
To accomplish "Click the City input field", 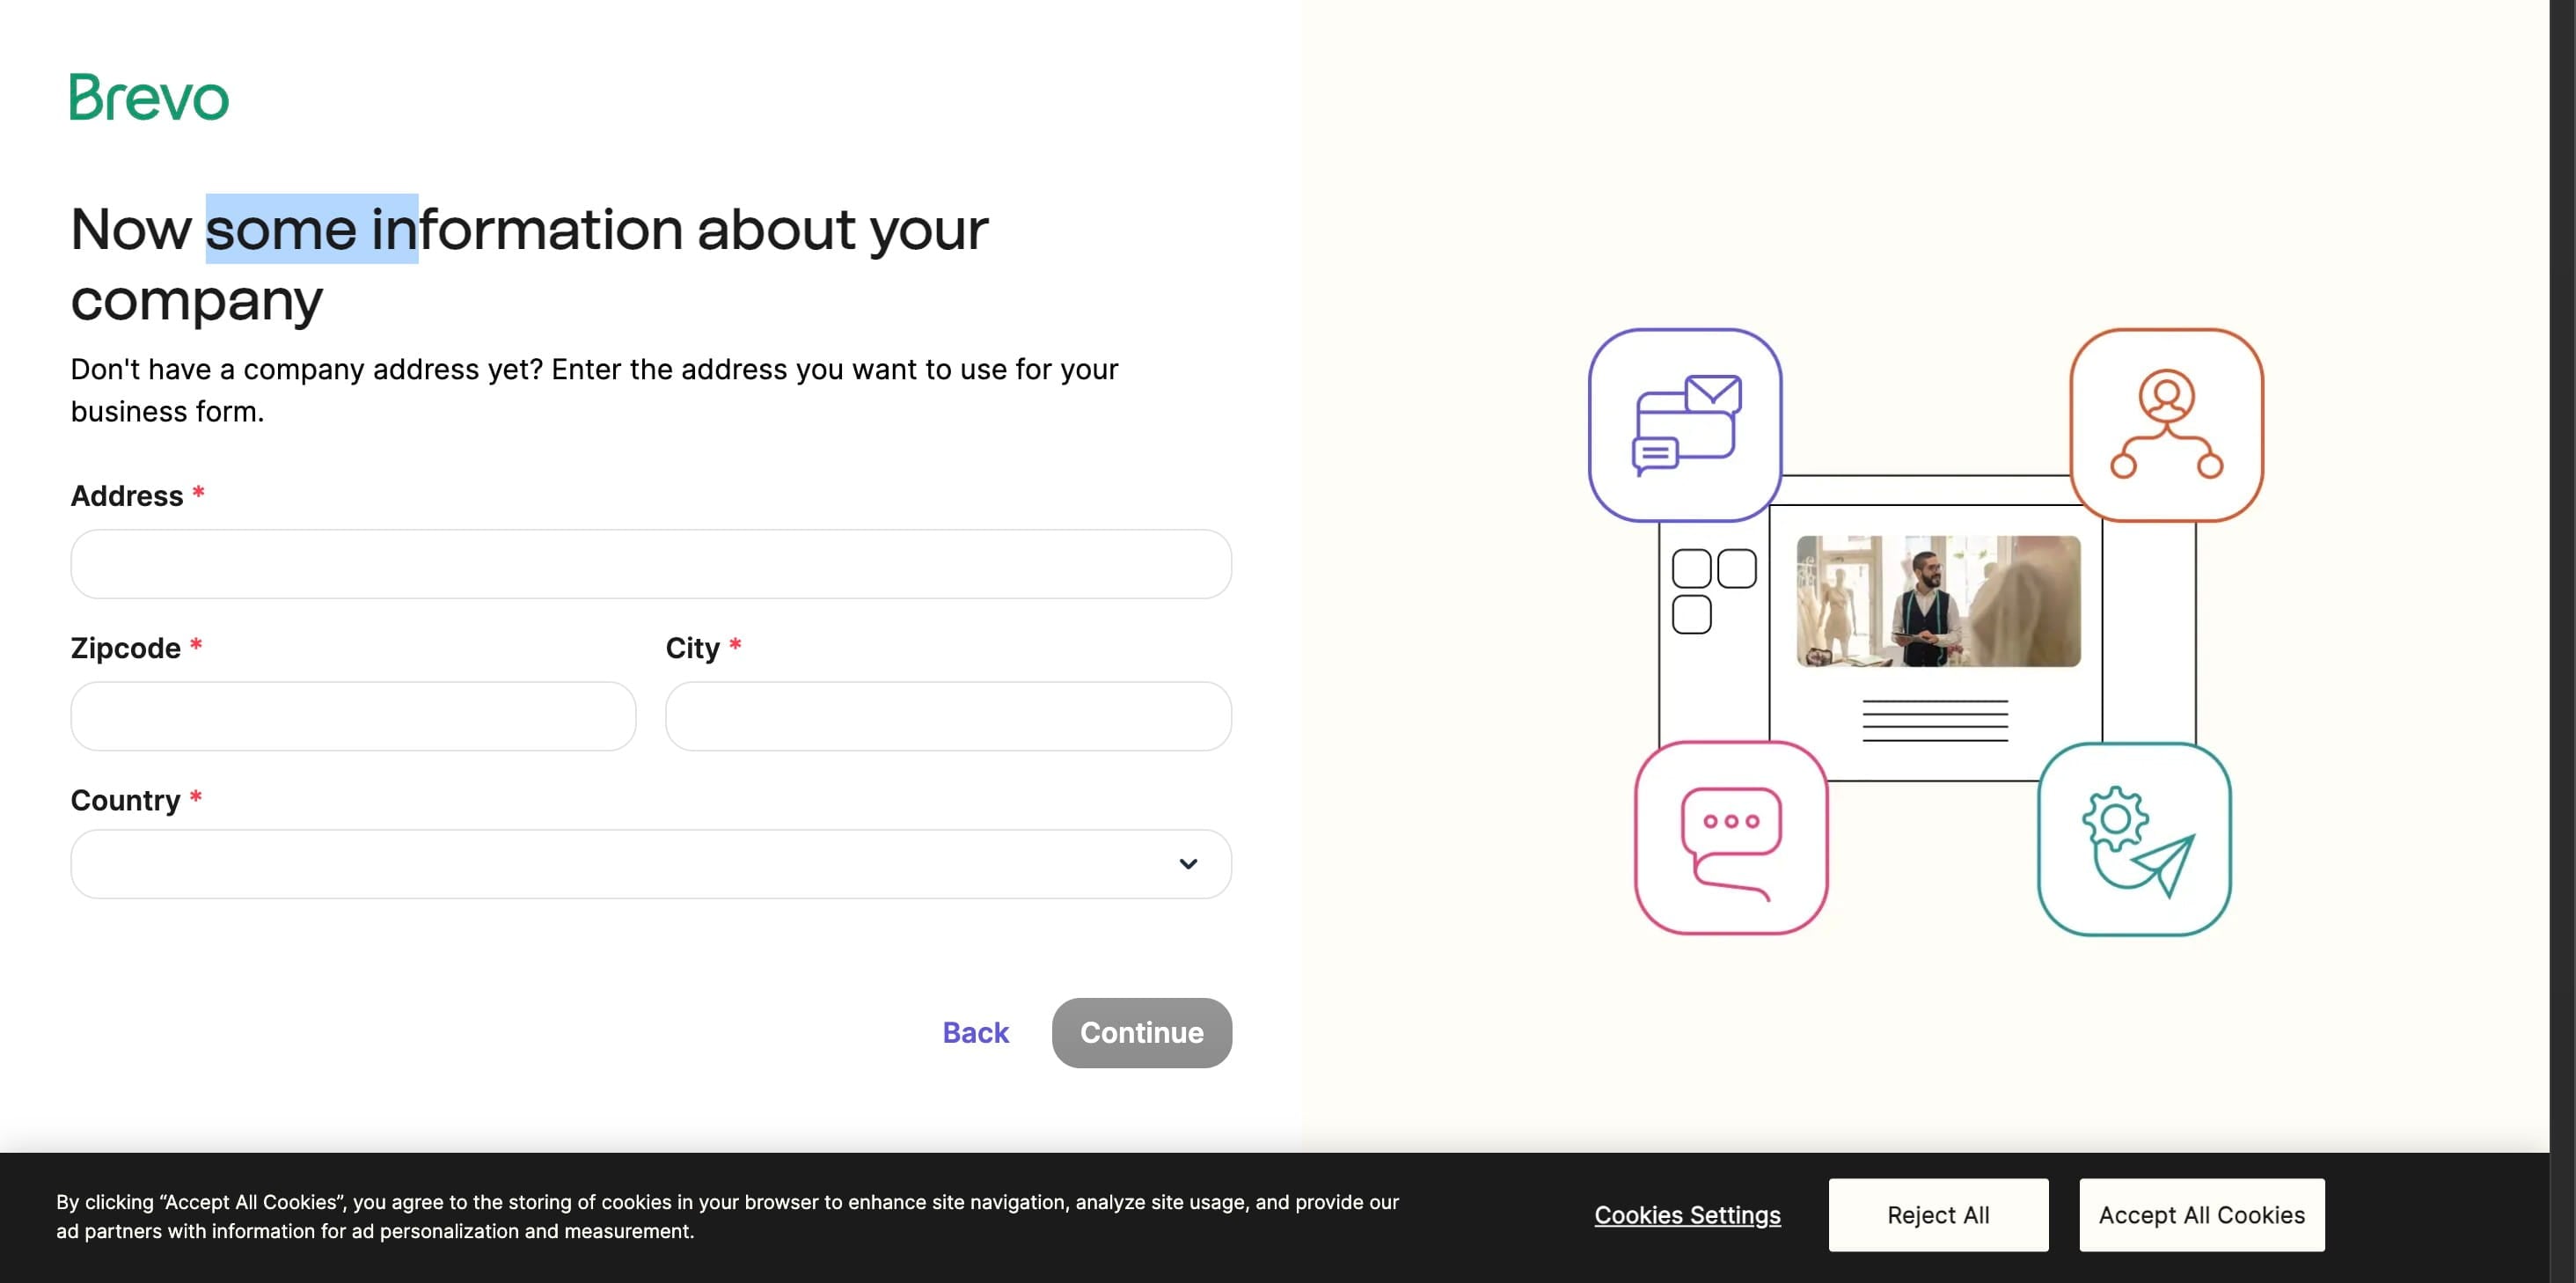I will (947, 715).
